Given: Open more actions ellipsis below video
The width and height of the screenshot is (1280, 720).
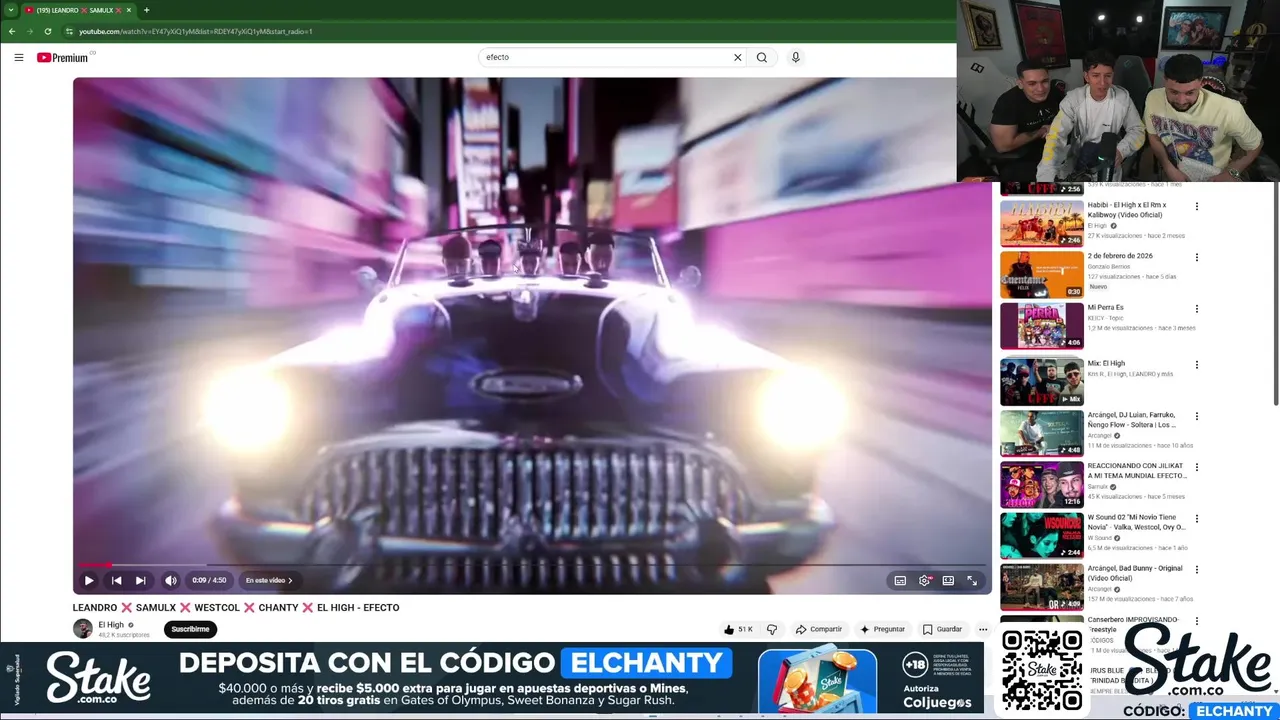Looking at the screenshot, I should (x=983, y=629).
